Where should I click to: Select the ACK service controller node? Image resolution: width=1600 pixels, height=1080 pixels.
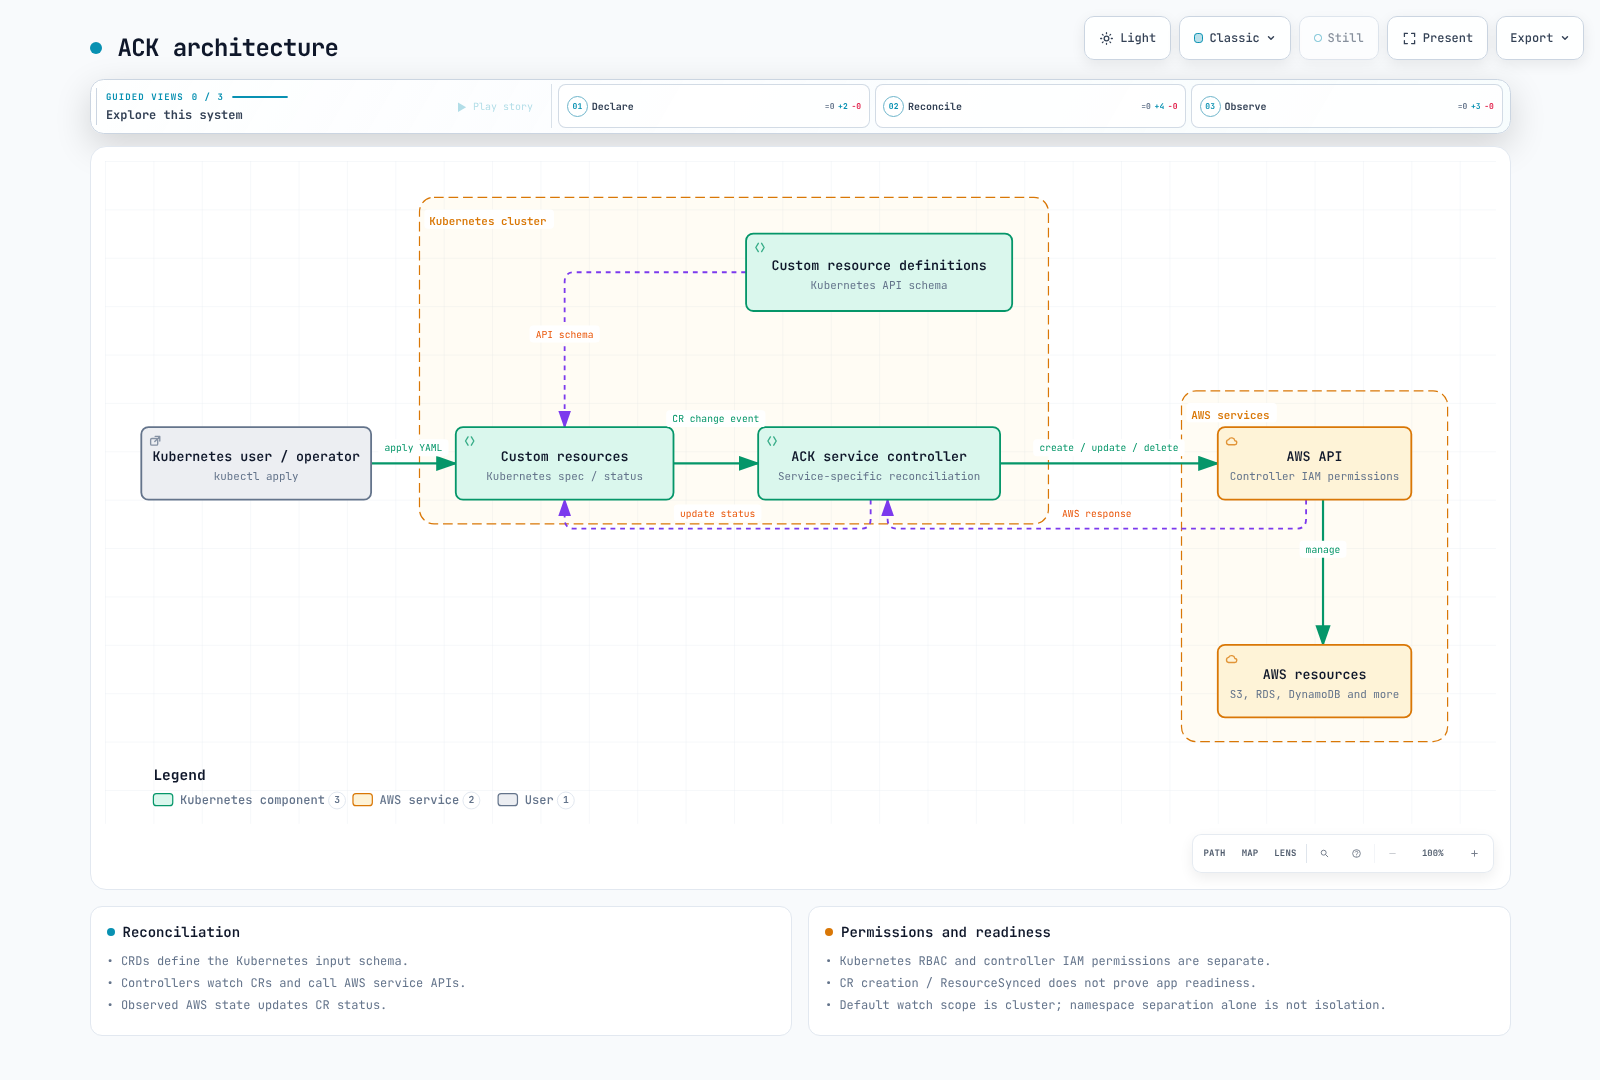[x=879, y=464]
